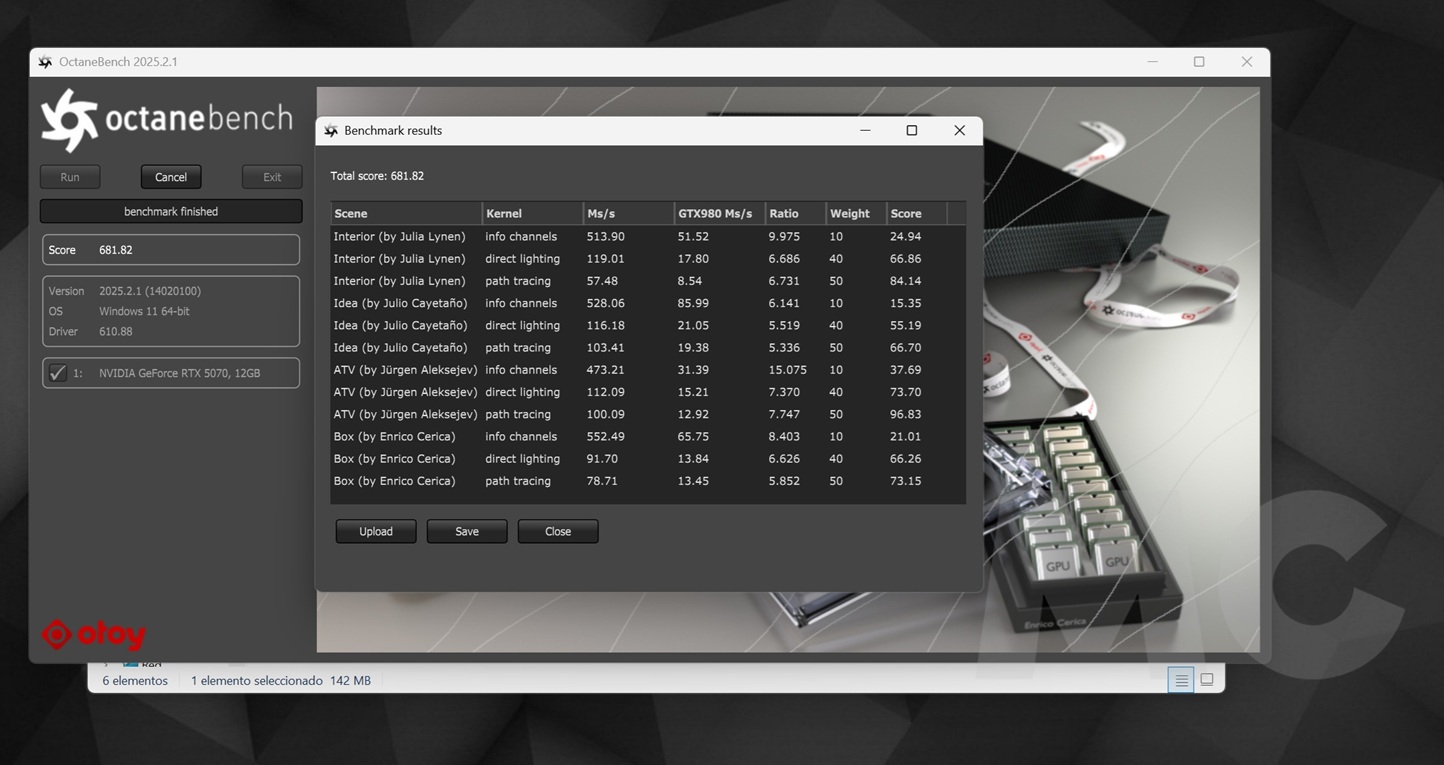The height and width of the screenshot is (765, 1444).
Task: Click the '15.075' ratio cell
Action: [x=788, y=370]
